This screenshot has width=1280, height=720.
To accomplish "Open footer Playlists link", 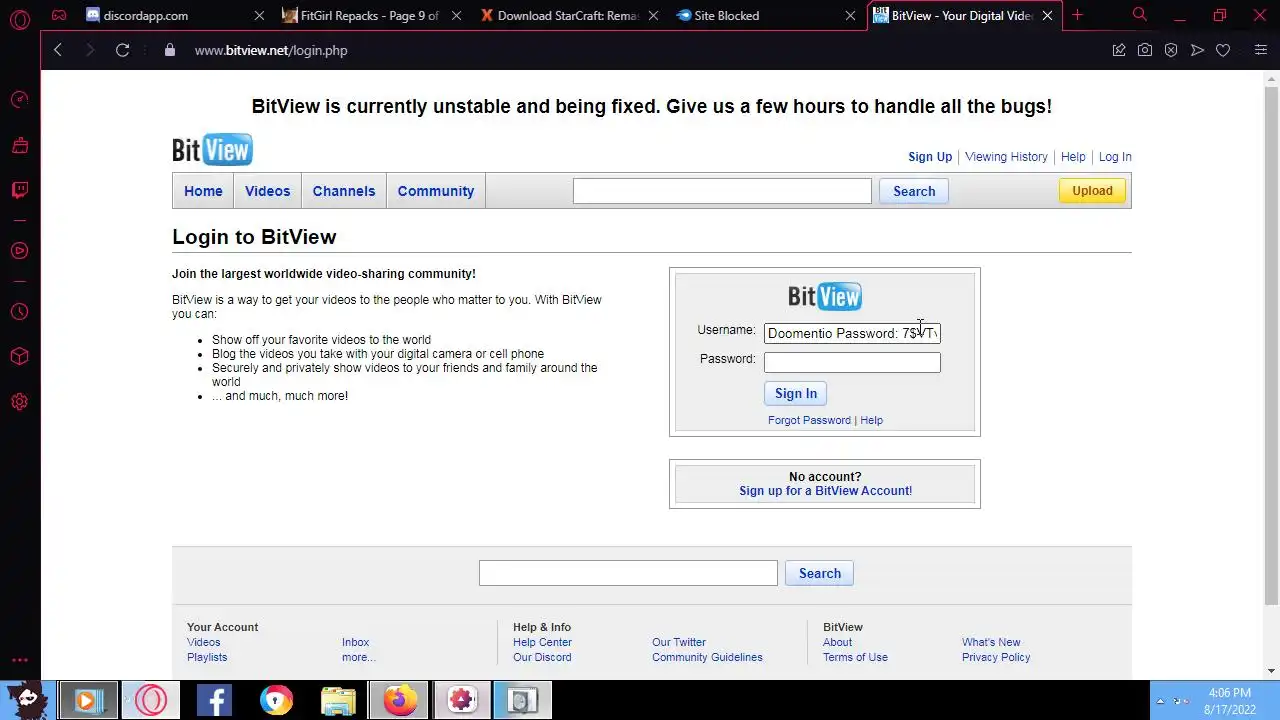I will pos(207,657).
